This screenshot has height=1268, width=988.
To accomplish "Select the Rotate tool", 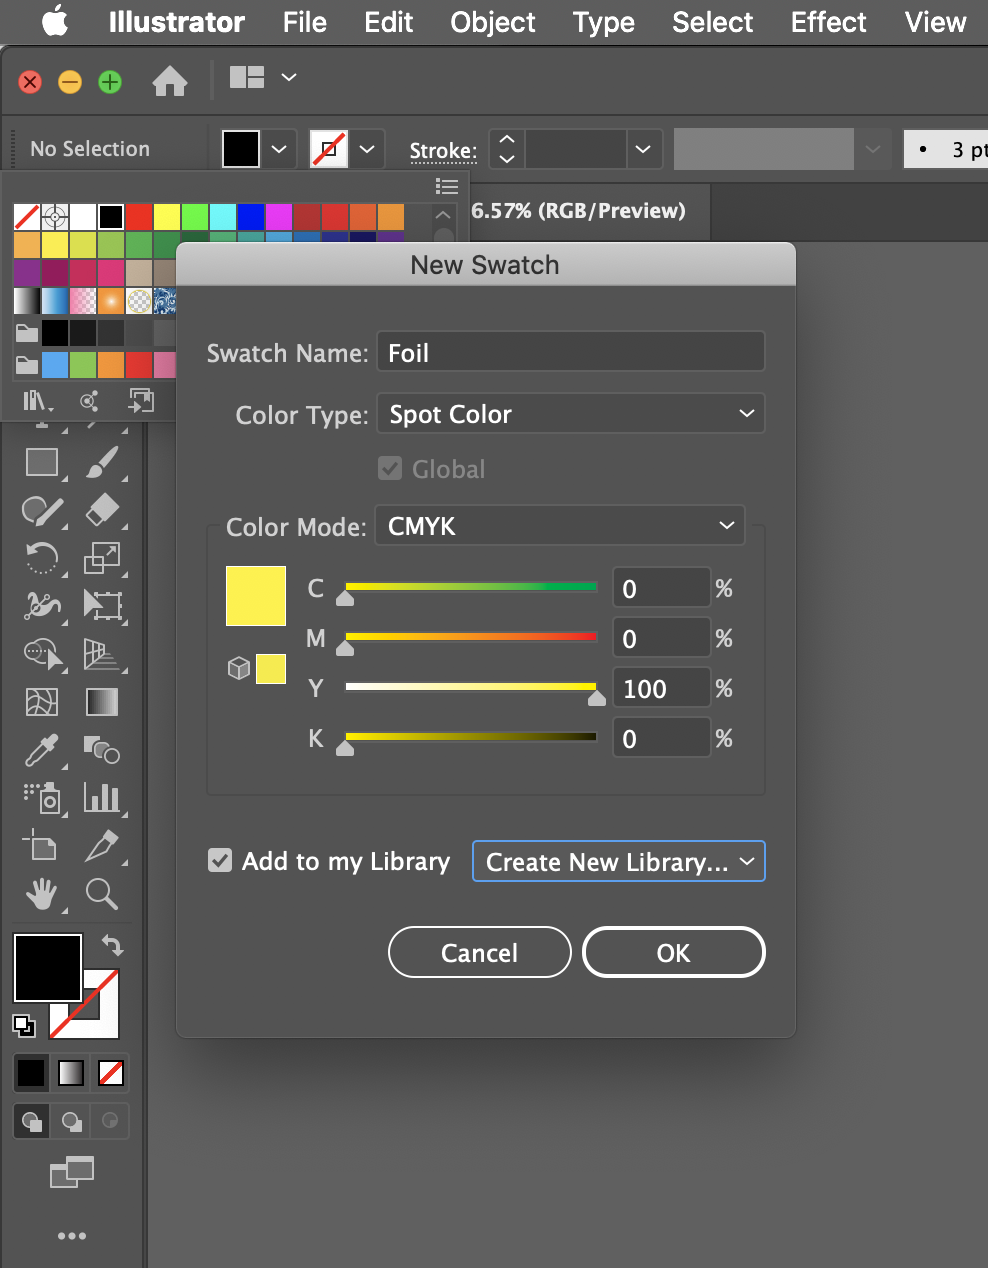I will [x=41, y=558].
